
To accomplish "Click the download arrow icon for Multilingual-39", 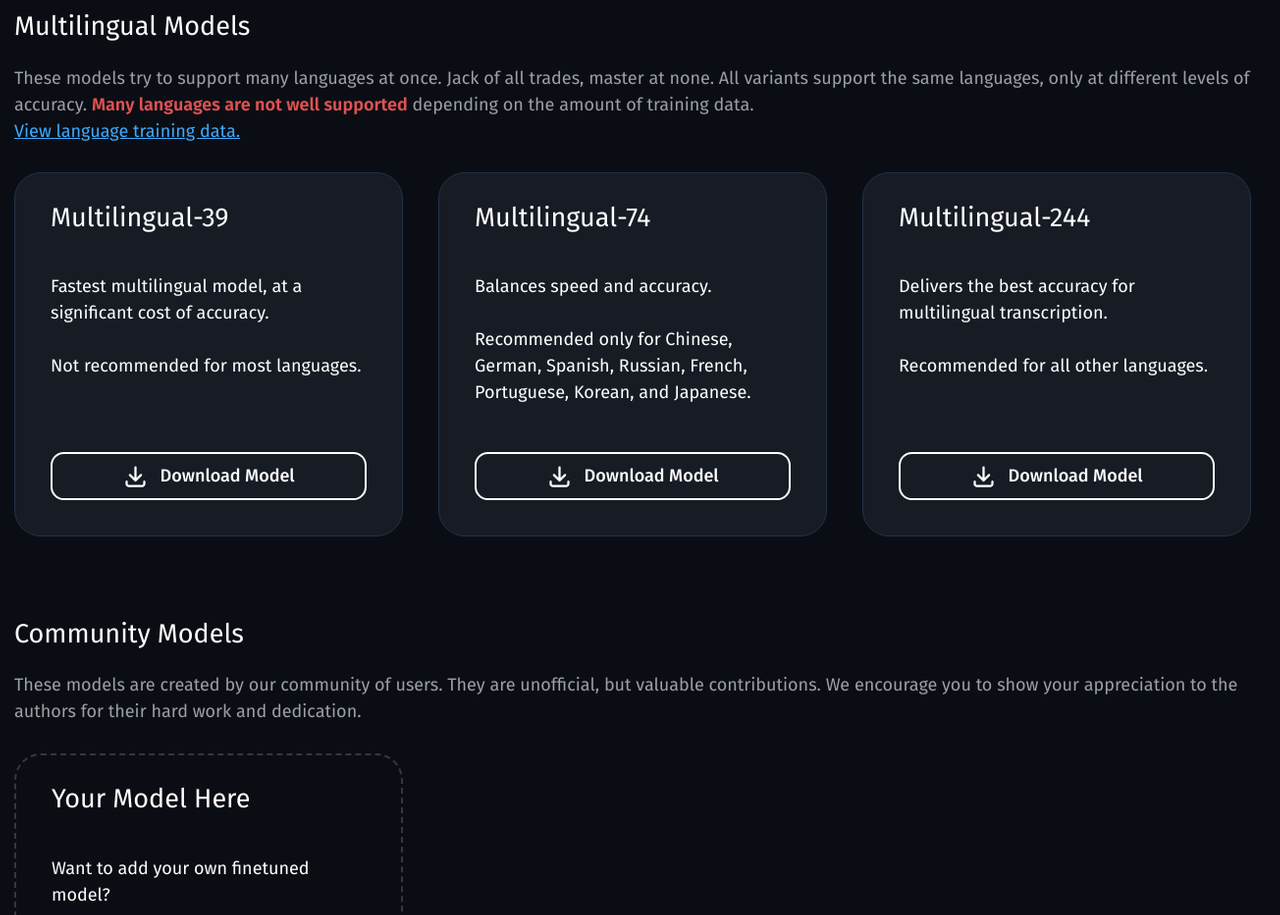I will coord(135,476).
